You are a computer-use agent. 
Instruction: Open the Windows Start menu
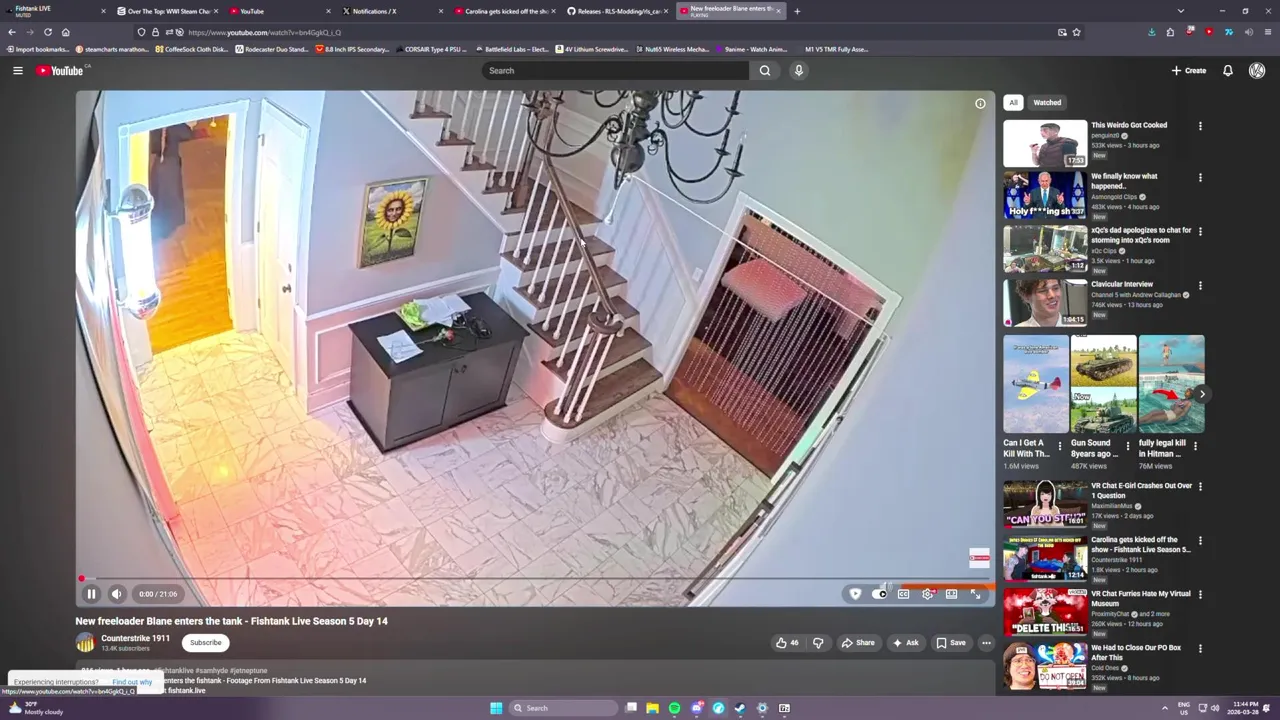point(496,708)
